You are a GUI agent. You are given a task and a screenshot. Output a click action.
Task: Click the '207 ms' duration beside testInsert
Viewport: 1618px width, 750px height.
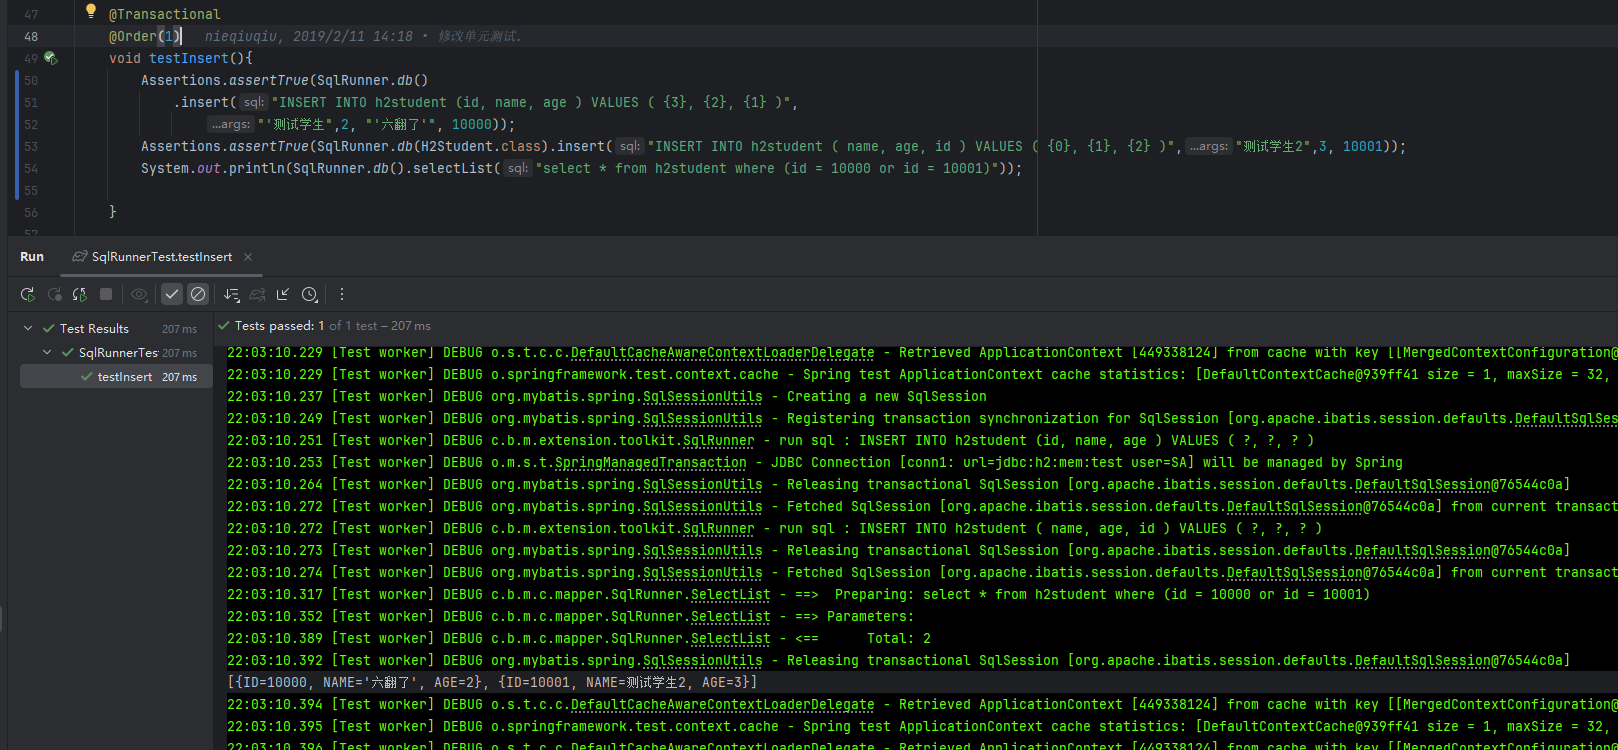coord(179,377)
